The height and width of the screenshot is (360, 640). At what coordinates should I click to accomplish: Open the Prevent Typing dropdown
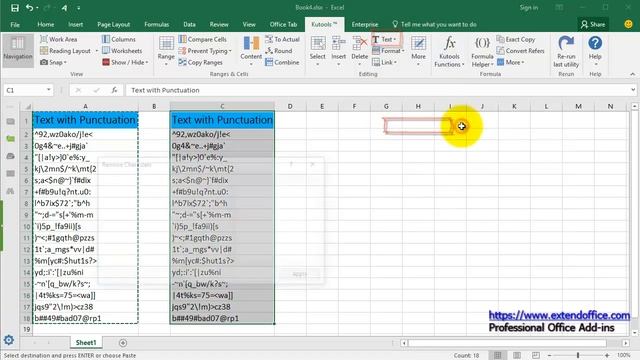pos(205,51)
